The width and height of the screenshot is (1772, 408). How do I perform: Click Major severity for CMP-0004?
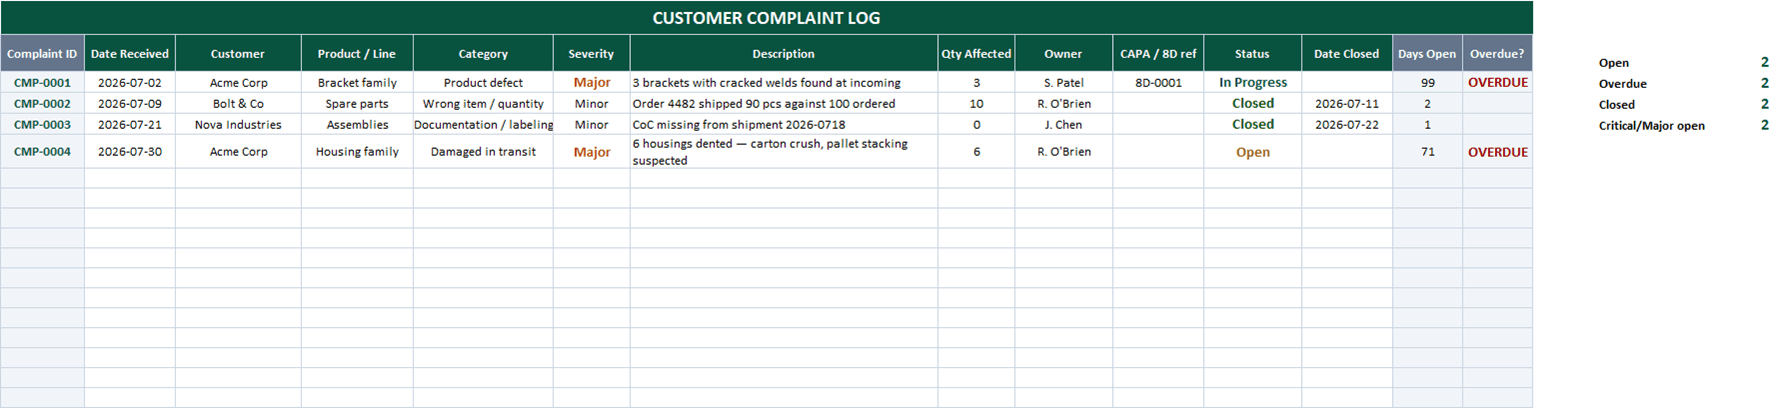pyautogui.click(x=591, y=152)
